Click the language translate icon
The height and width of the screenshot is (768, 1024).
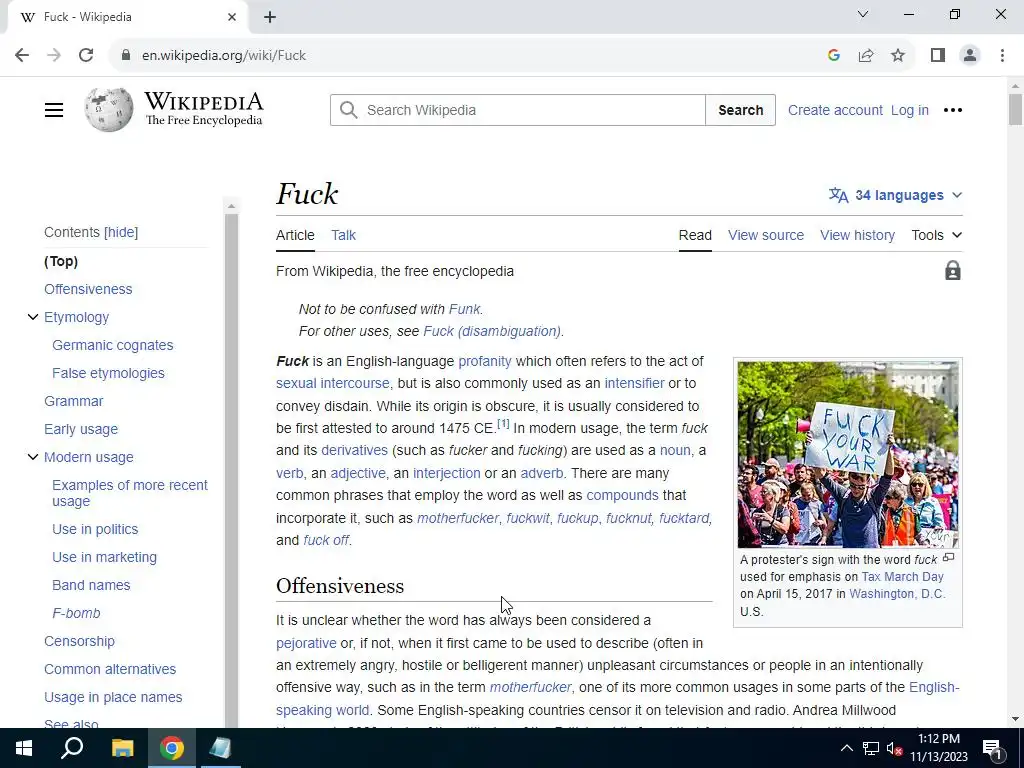pos(838,195)
